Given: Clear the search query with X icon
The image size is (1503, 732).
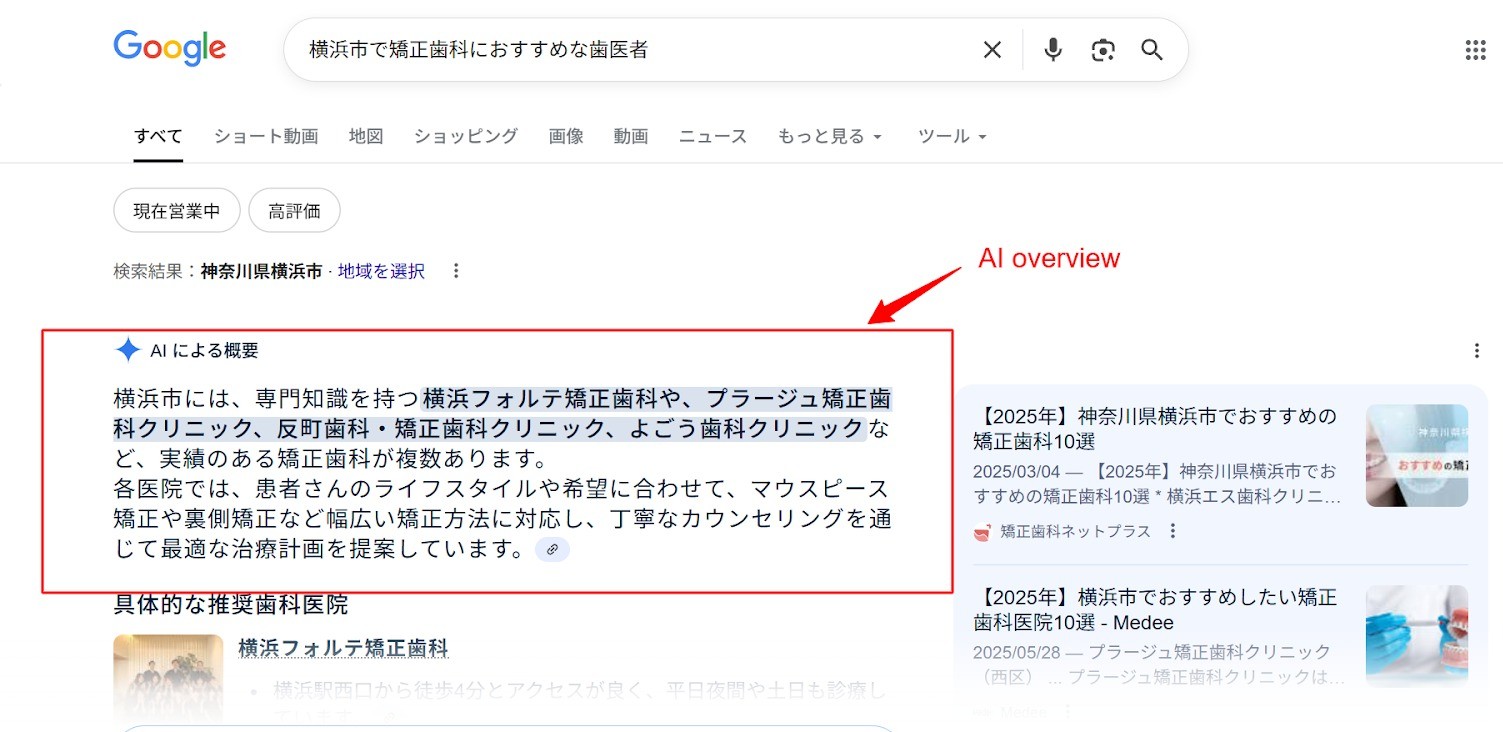Looking at the screenshot, I should click(x=992, y=50).
